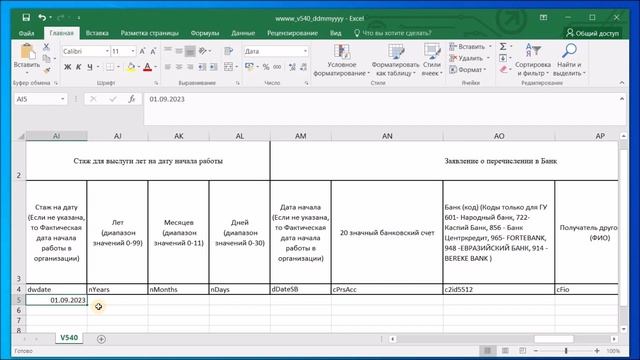Switch to Page Layout view in status bar
The width and height of the screenshot is (640, 360).
[505, 351]
